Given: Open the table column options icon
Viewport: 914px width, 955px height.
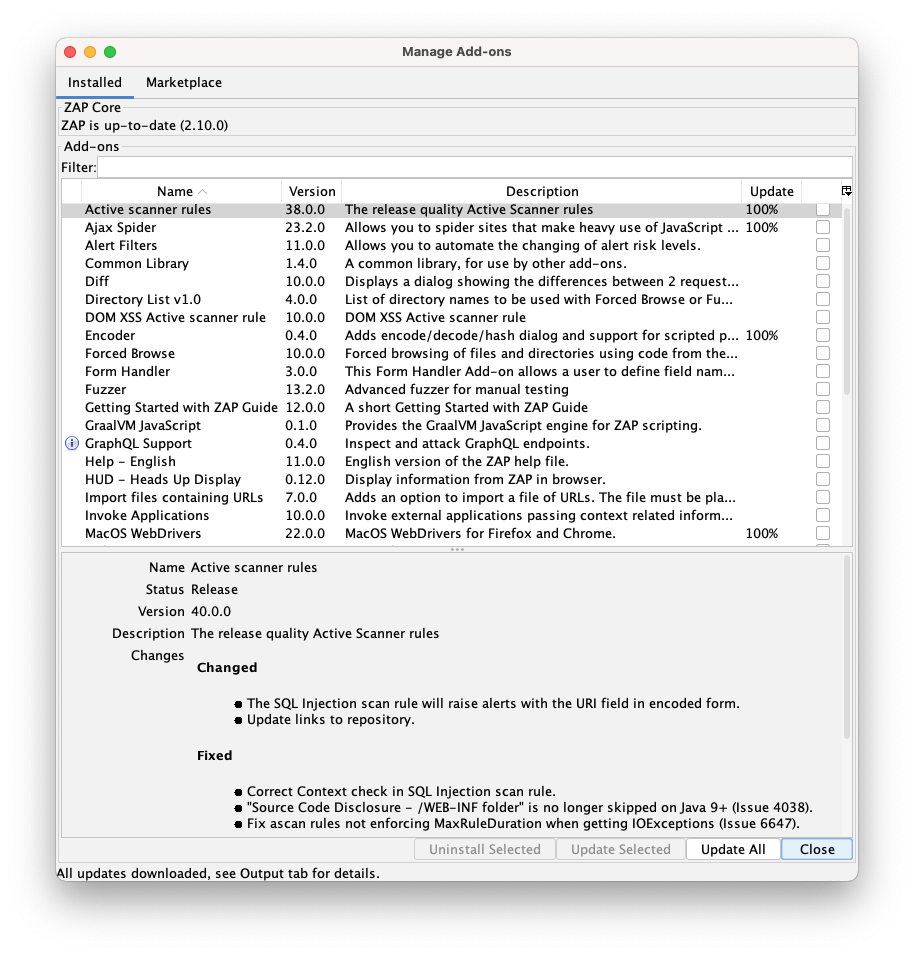Looking at the screenshot, I should (x=846, y=190).
